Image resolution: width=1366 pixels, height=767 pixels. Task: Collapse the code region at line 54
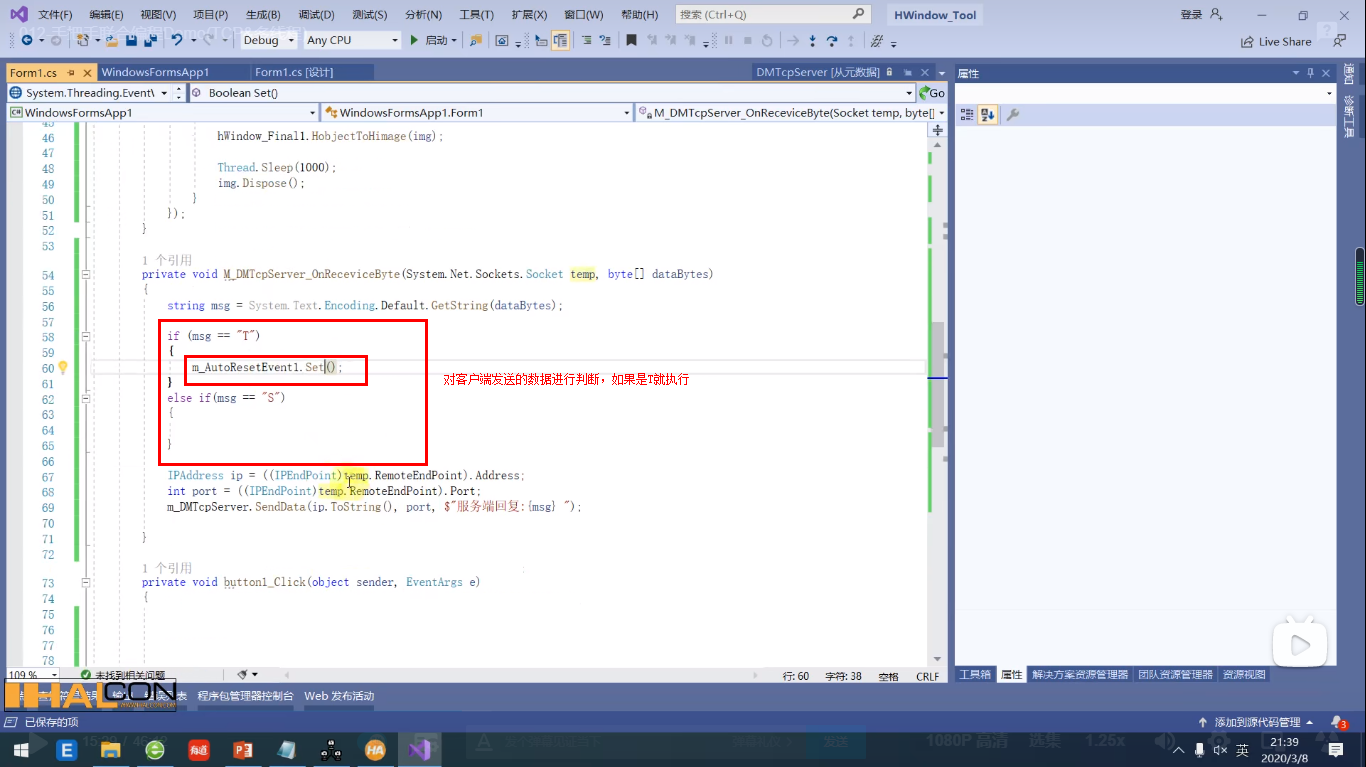[86, 274]
